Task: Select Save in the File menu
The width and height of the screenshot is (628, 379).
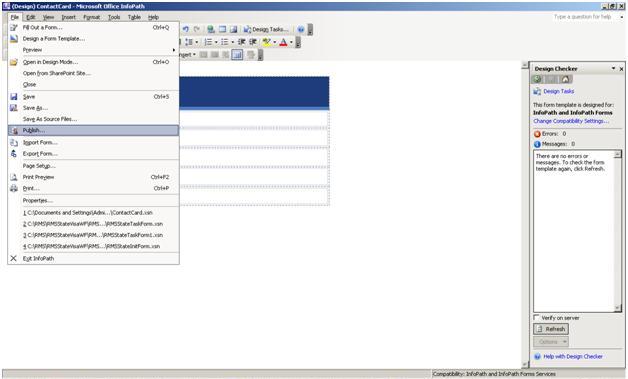Action: coord(93,97)
